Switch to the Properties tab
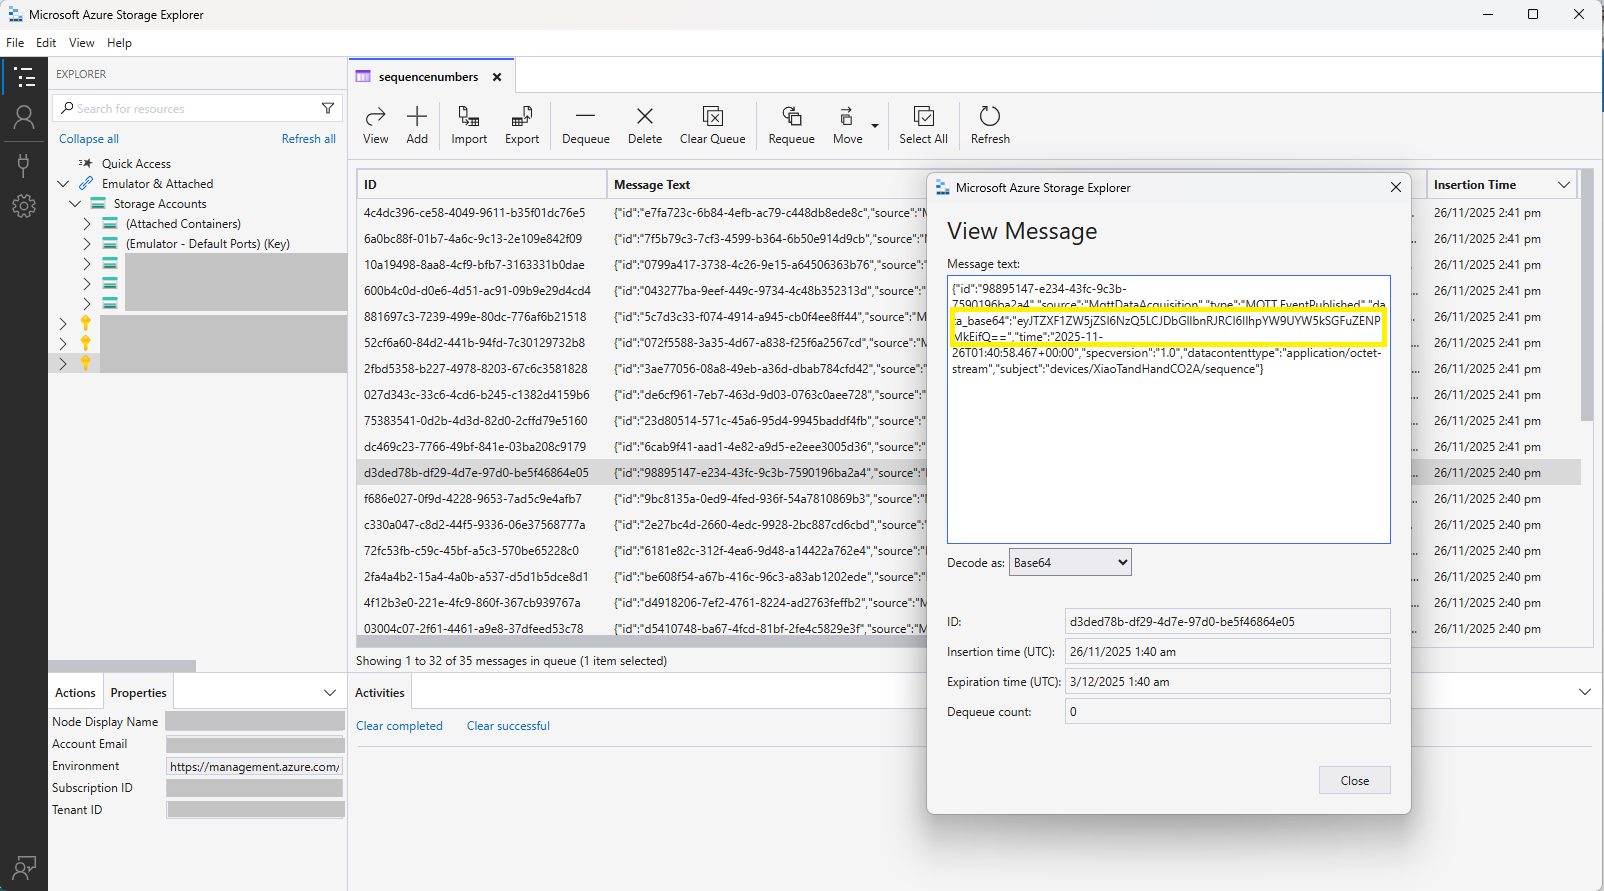Image resolution: width=1604 pixels, height=891 pixels. [138, 693]
